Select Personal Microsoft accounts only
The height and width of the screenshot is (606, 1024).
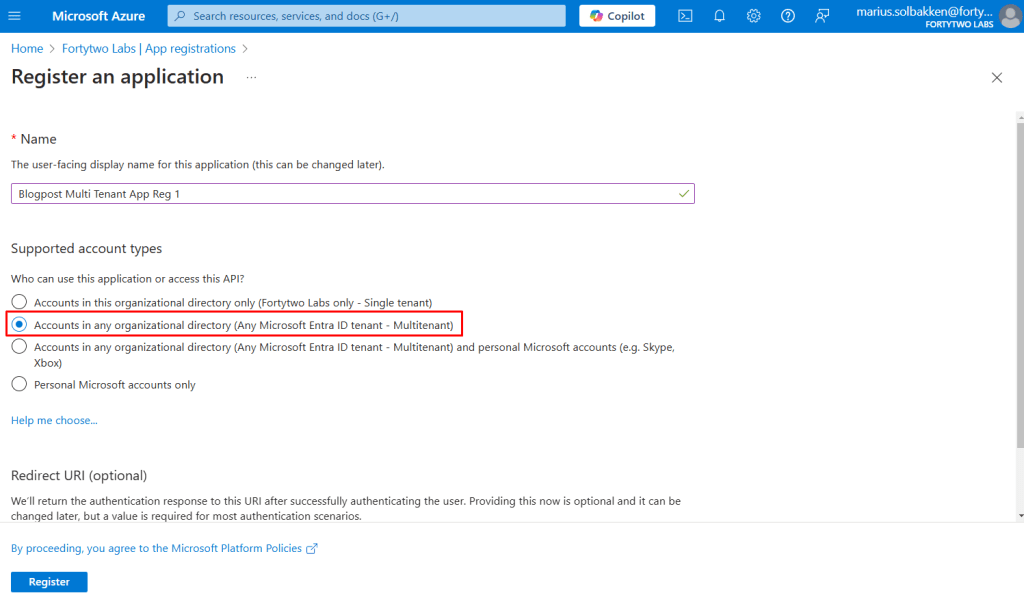(x=19, y=384)
